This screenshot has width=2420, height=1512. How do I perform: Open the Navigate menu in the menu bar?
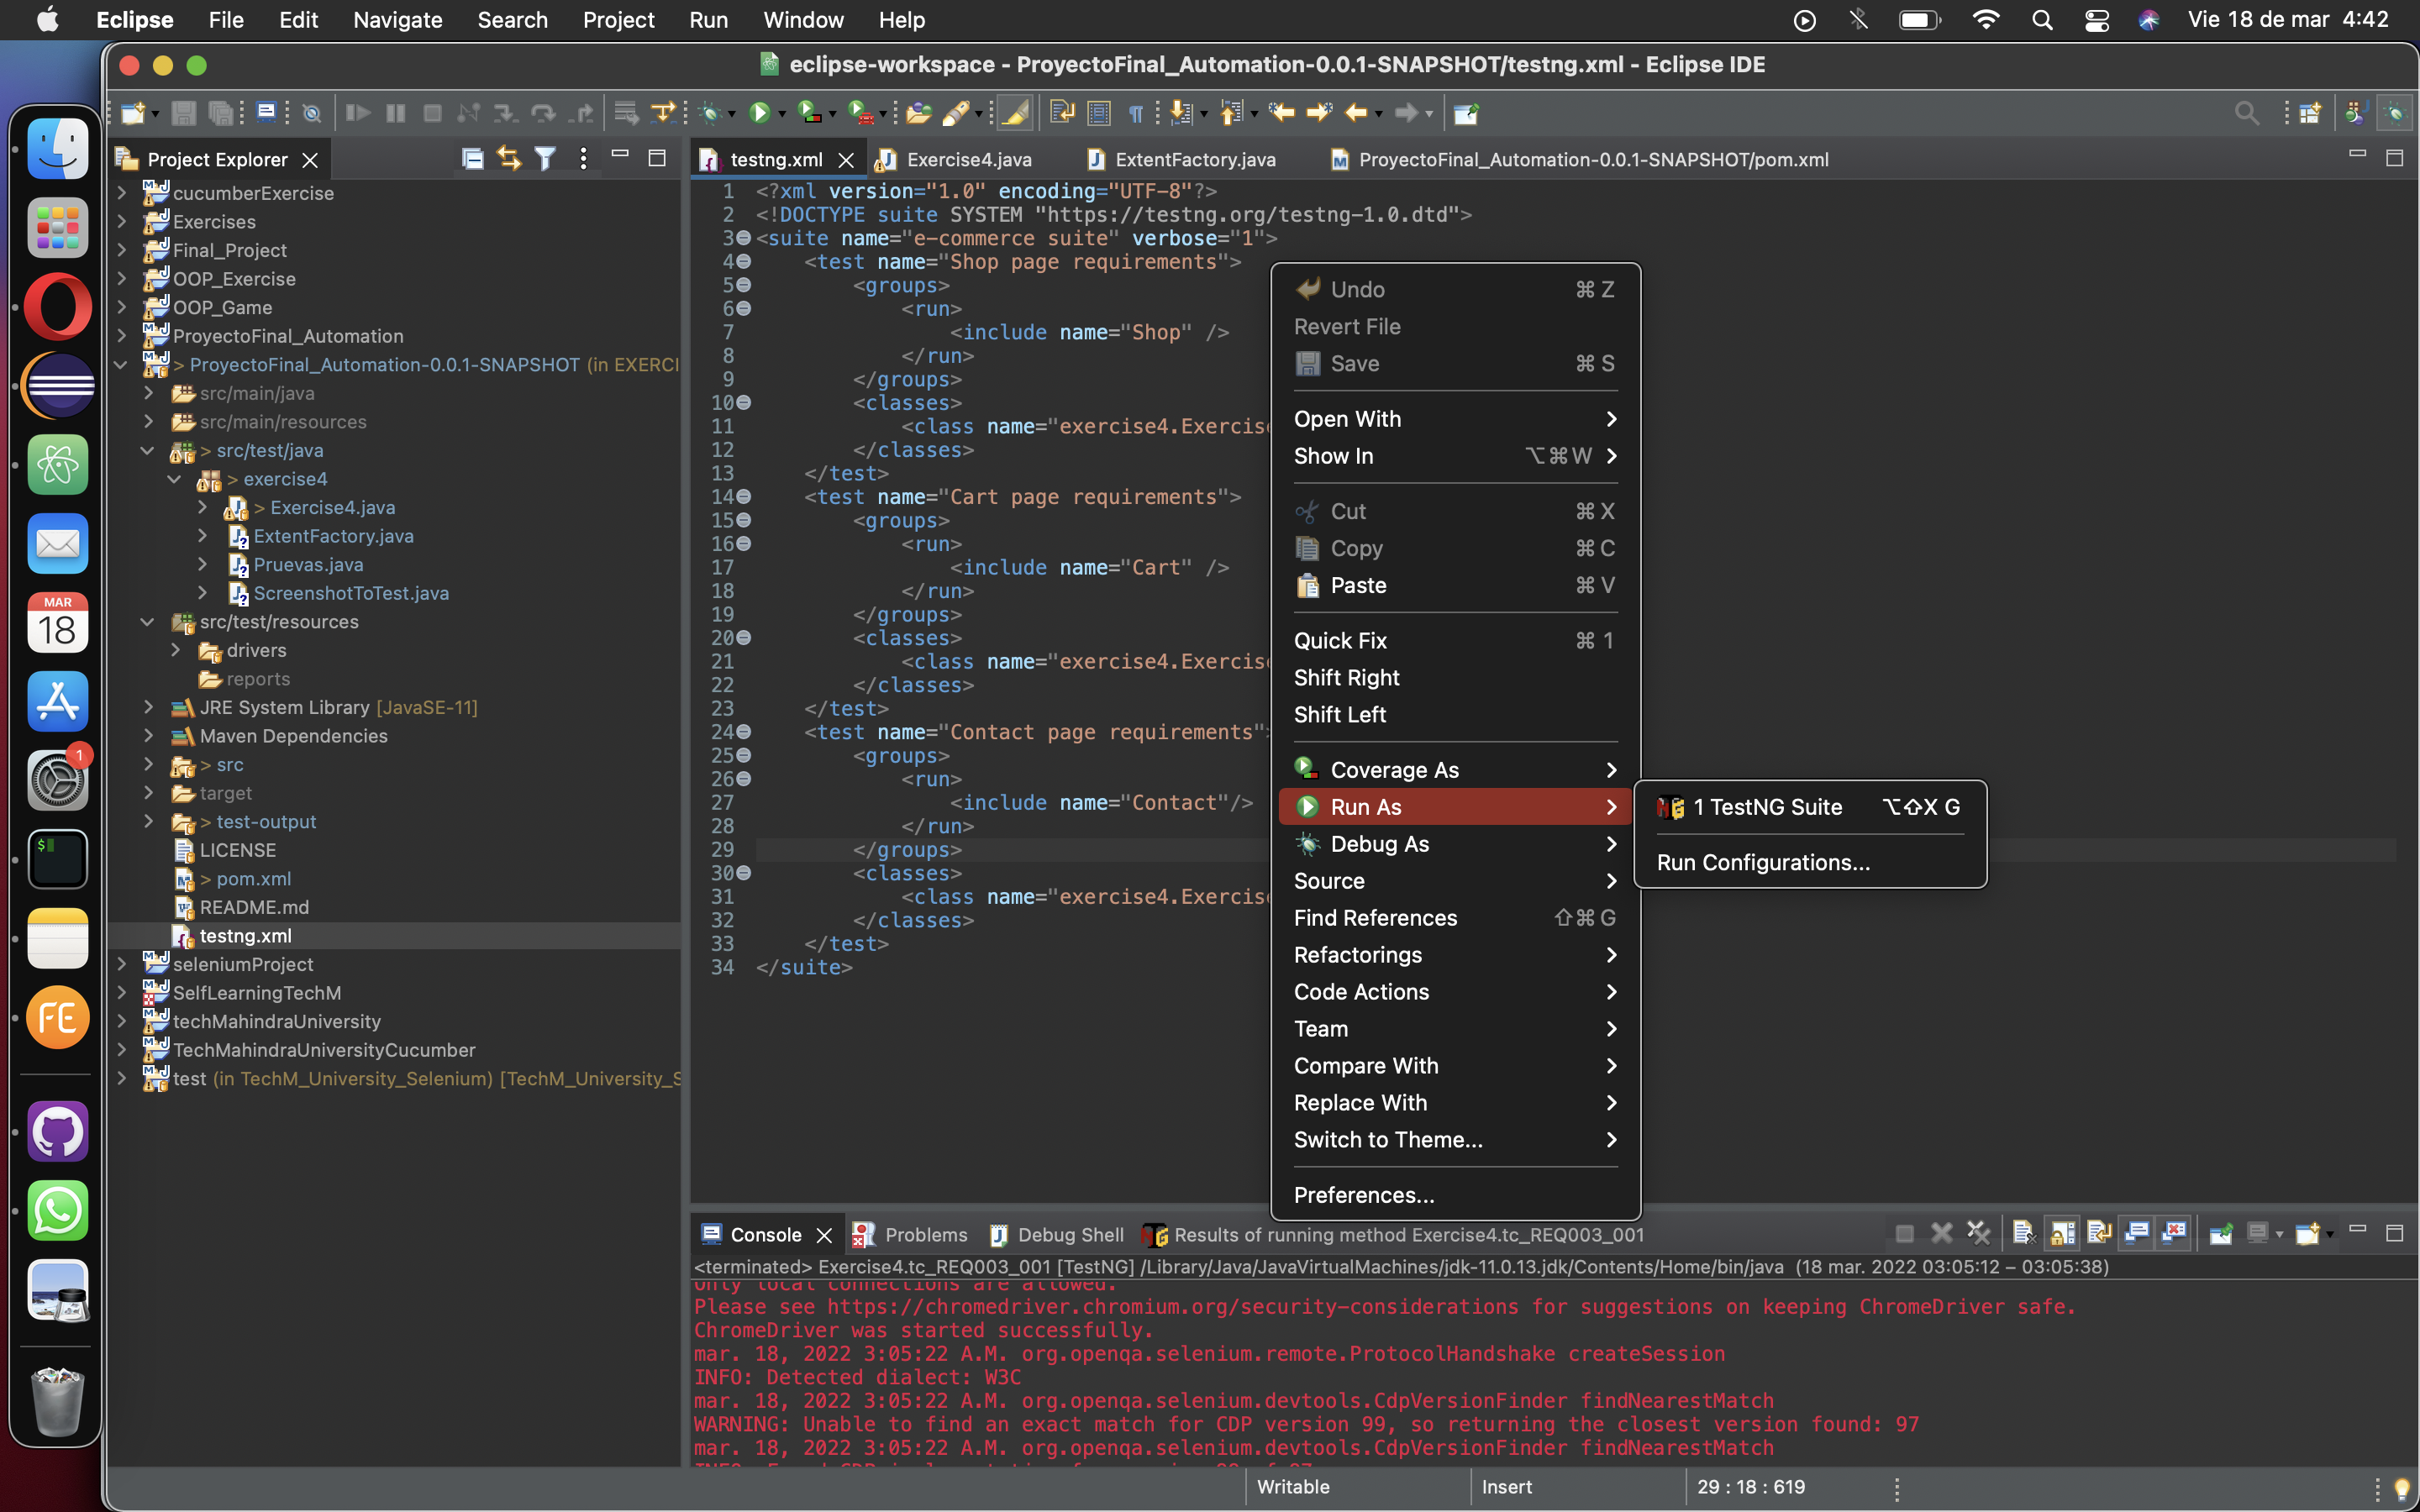397,20
